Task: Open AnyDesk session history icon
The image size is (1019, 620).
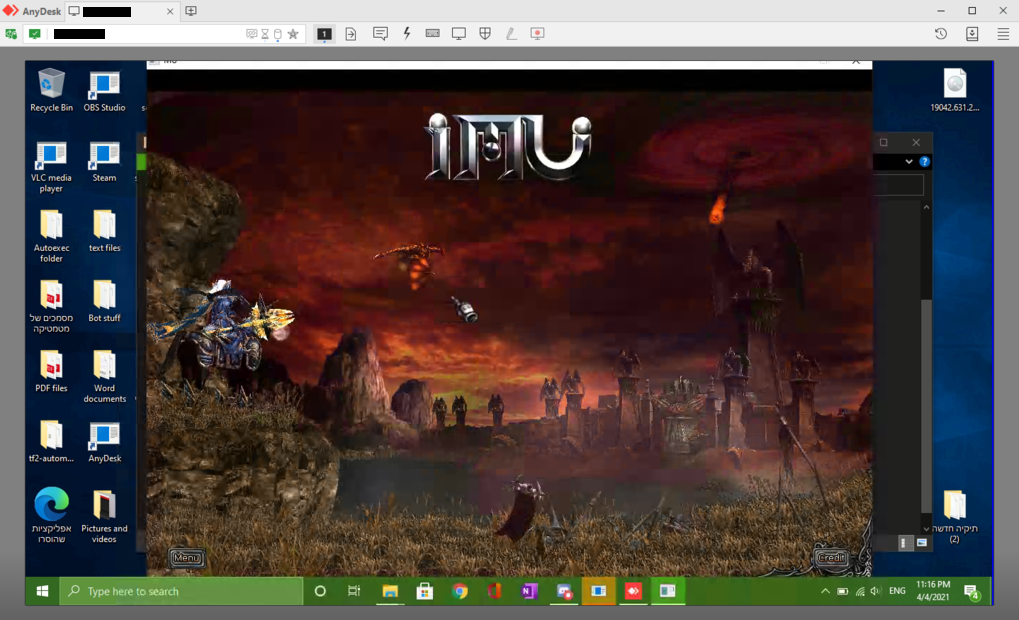Action: pos(941,34)
